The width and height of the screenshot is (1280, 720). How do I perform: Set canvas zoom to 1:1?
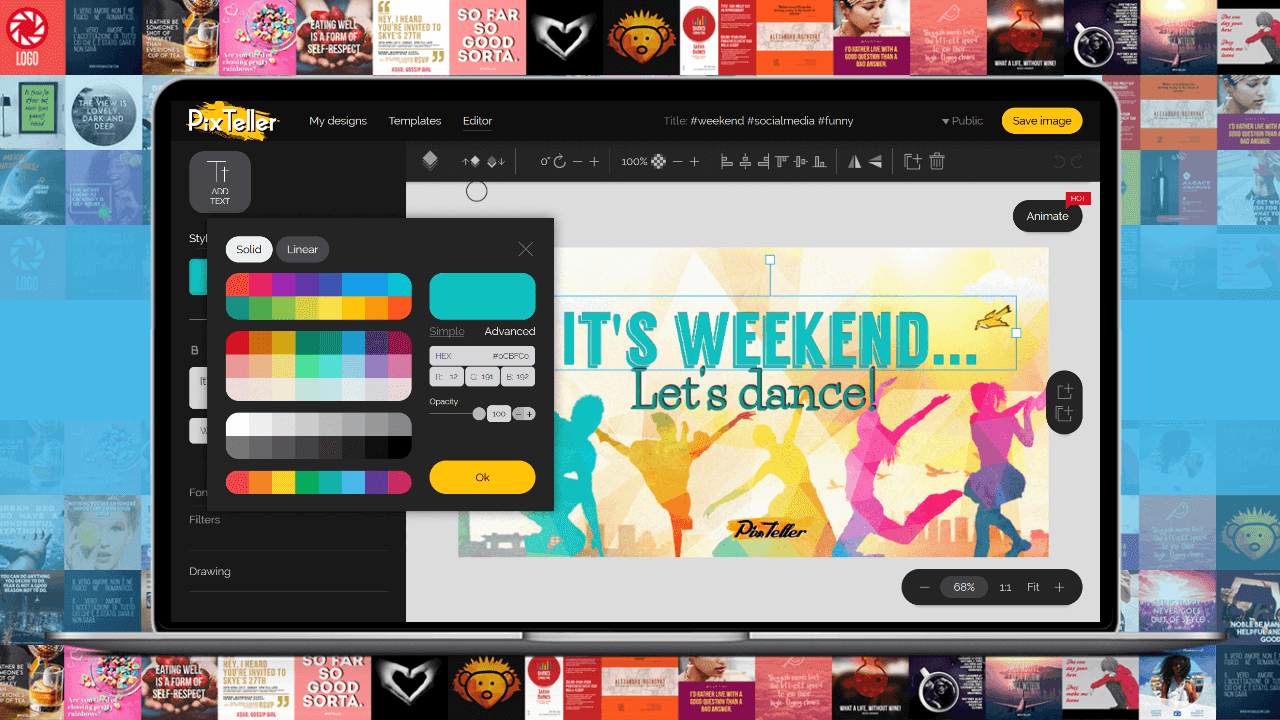pos(1005,587)
